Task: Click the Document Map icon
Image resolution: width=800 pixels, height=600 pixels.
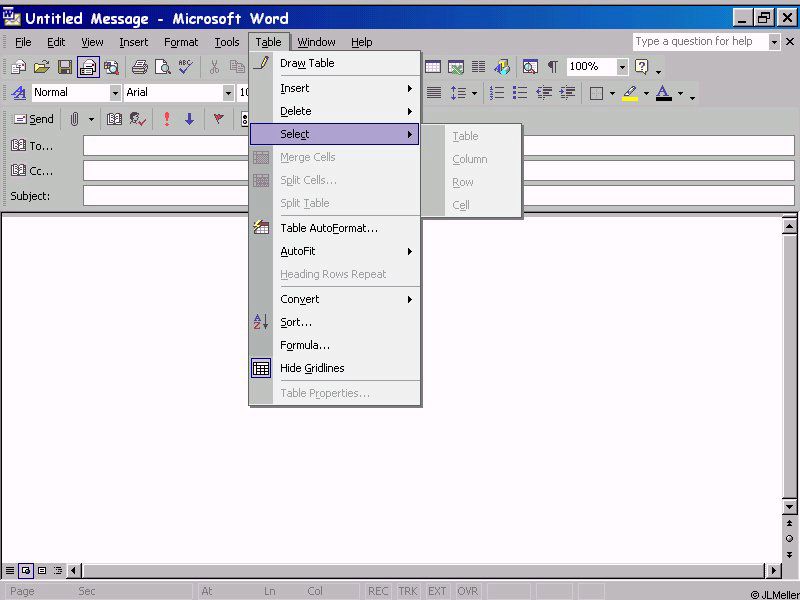Action: tap(530, 67)
